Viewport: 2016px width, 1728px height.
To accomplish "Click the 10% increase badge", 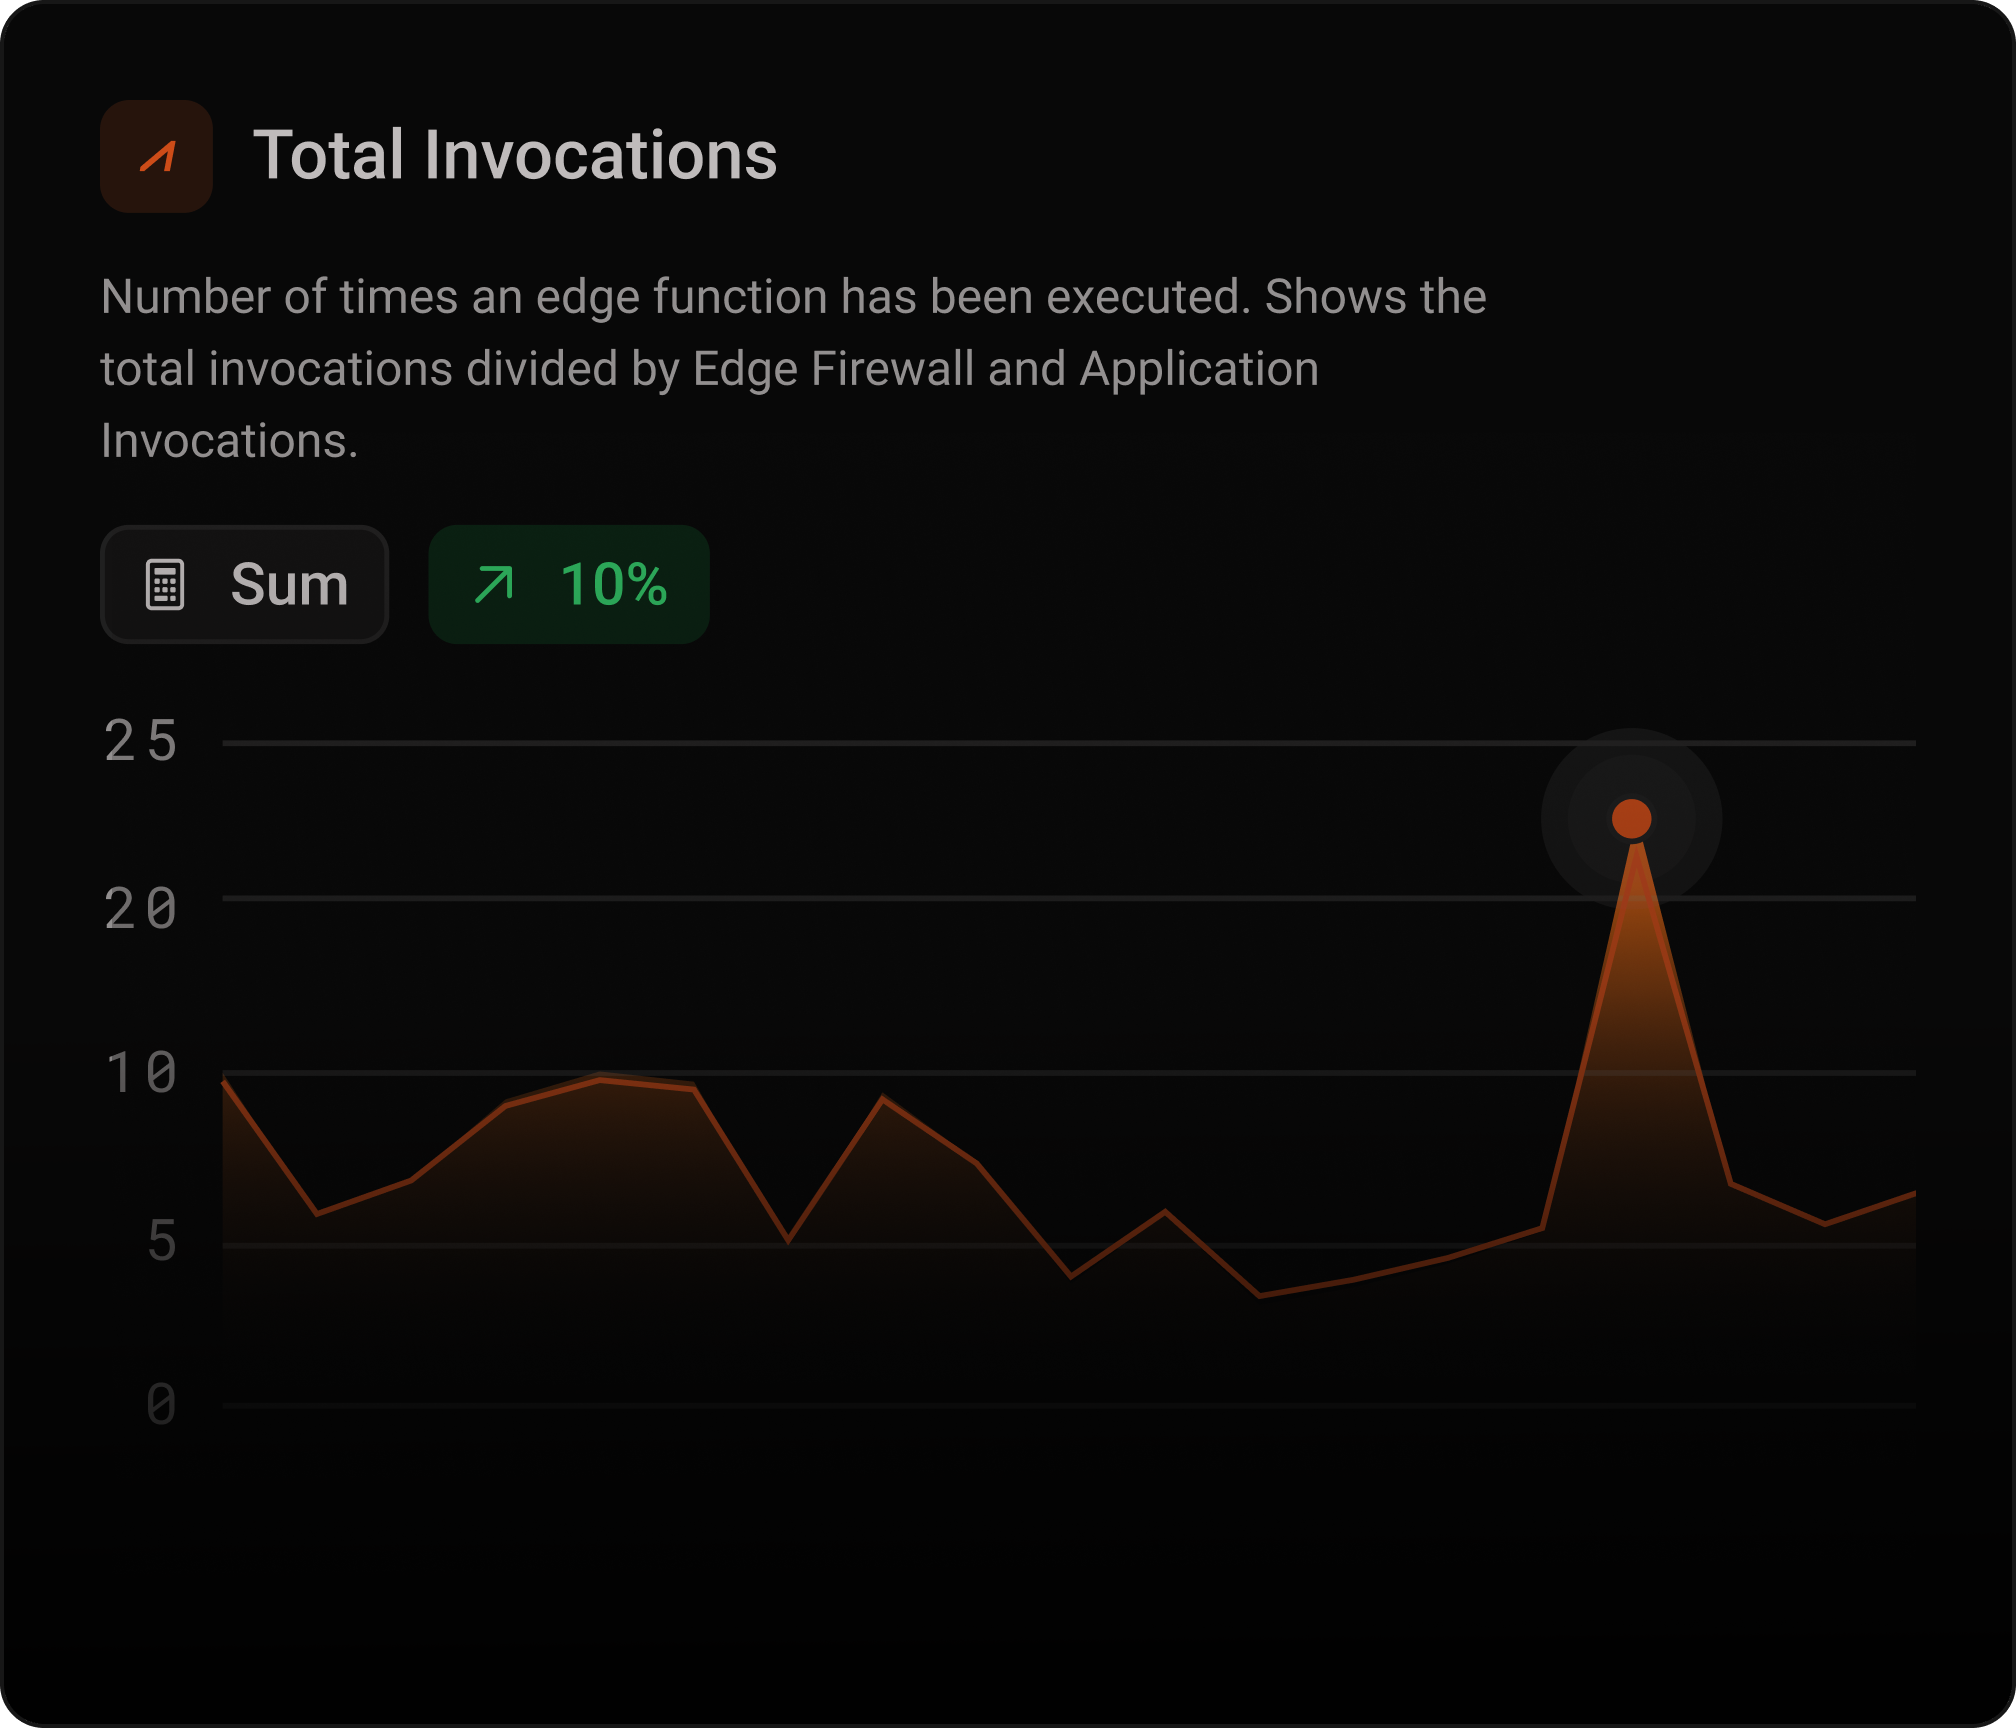I will pyautogui.click(x=569, y=585).
